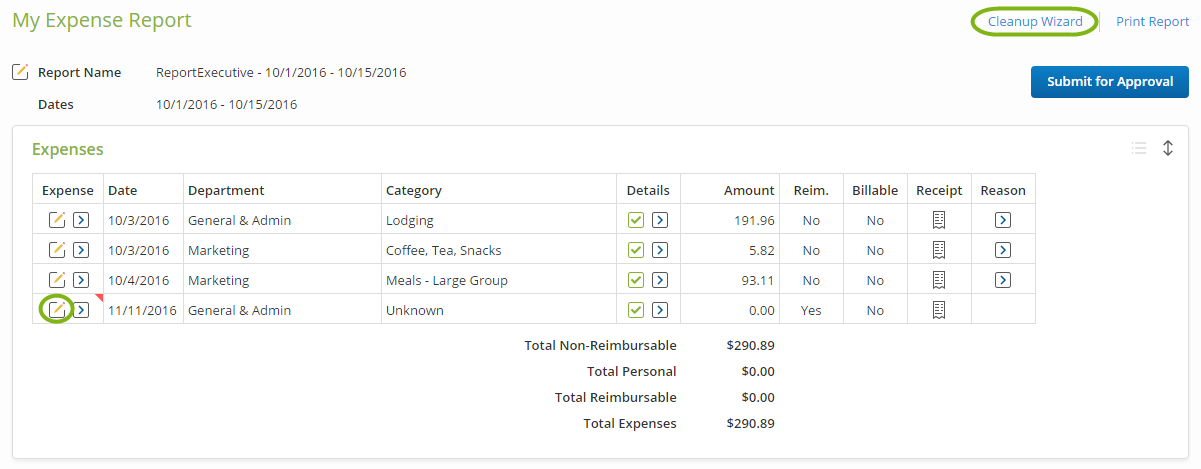Screen dimensions: 1201x469
Task: Sort expenses by Category column header
Action: (x=413, y=190)
